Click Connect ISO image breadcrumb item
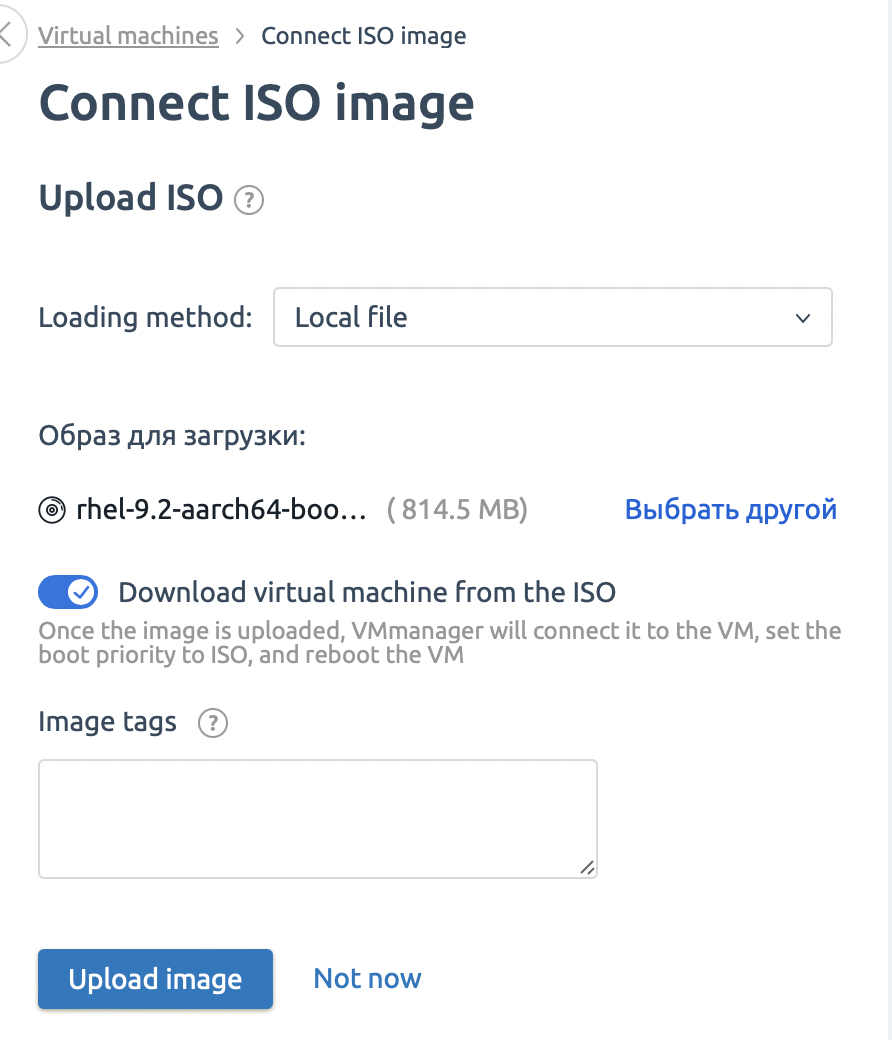The height and width of the screenshot is (1040, 892). 363,36
